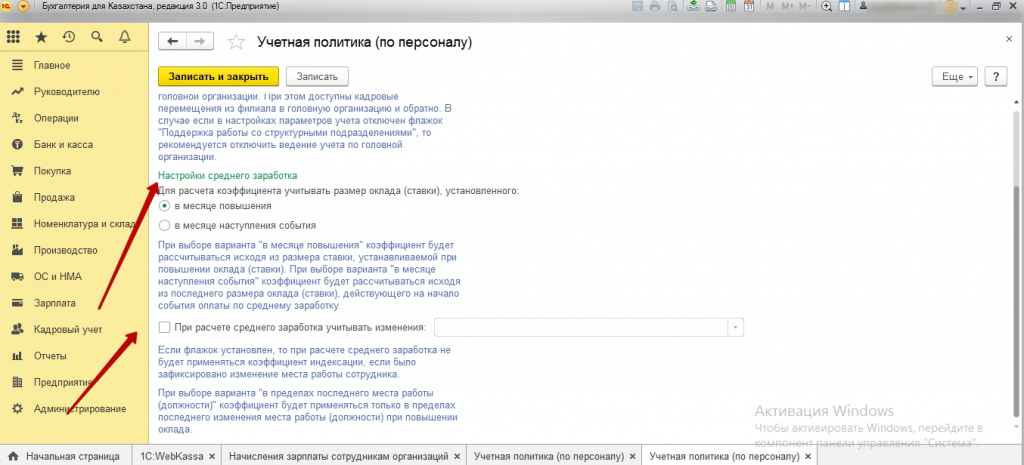Open the calculator icon in title bar
This screenshot has height=465, width=1024.
(731, 6)
